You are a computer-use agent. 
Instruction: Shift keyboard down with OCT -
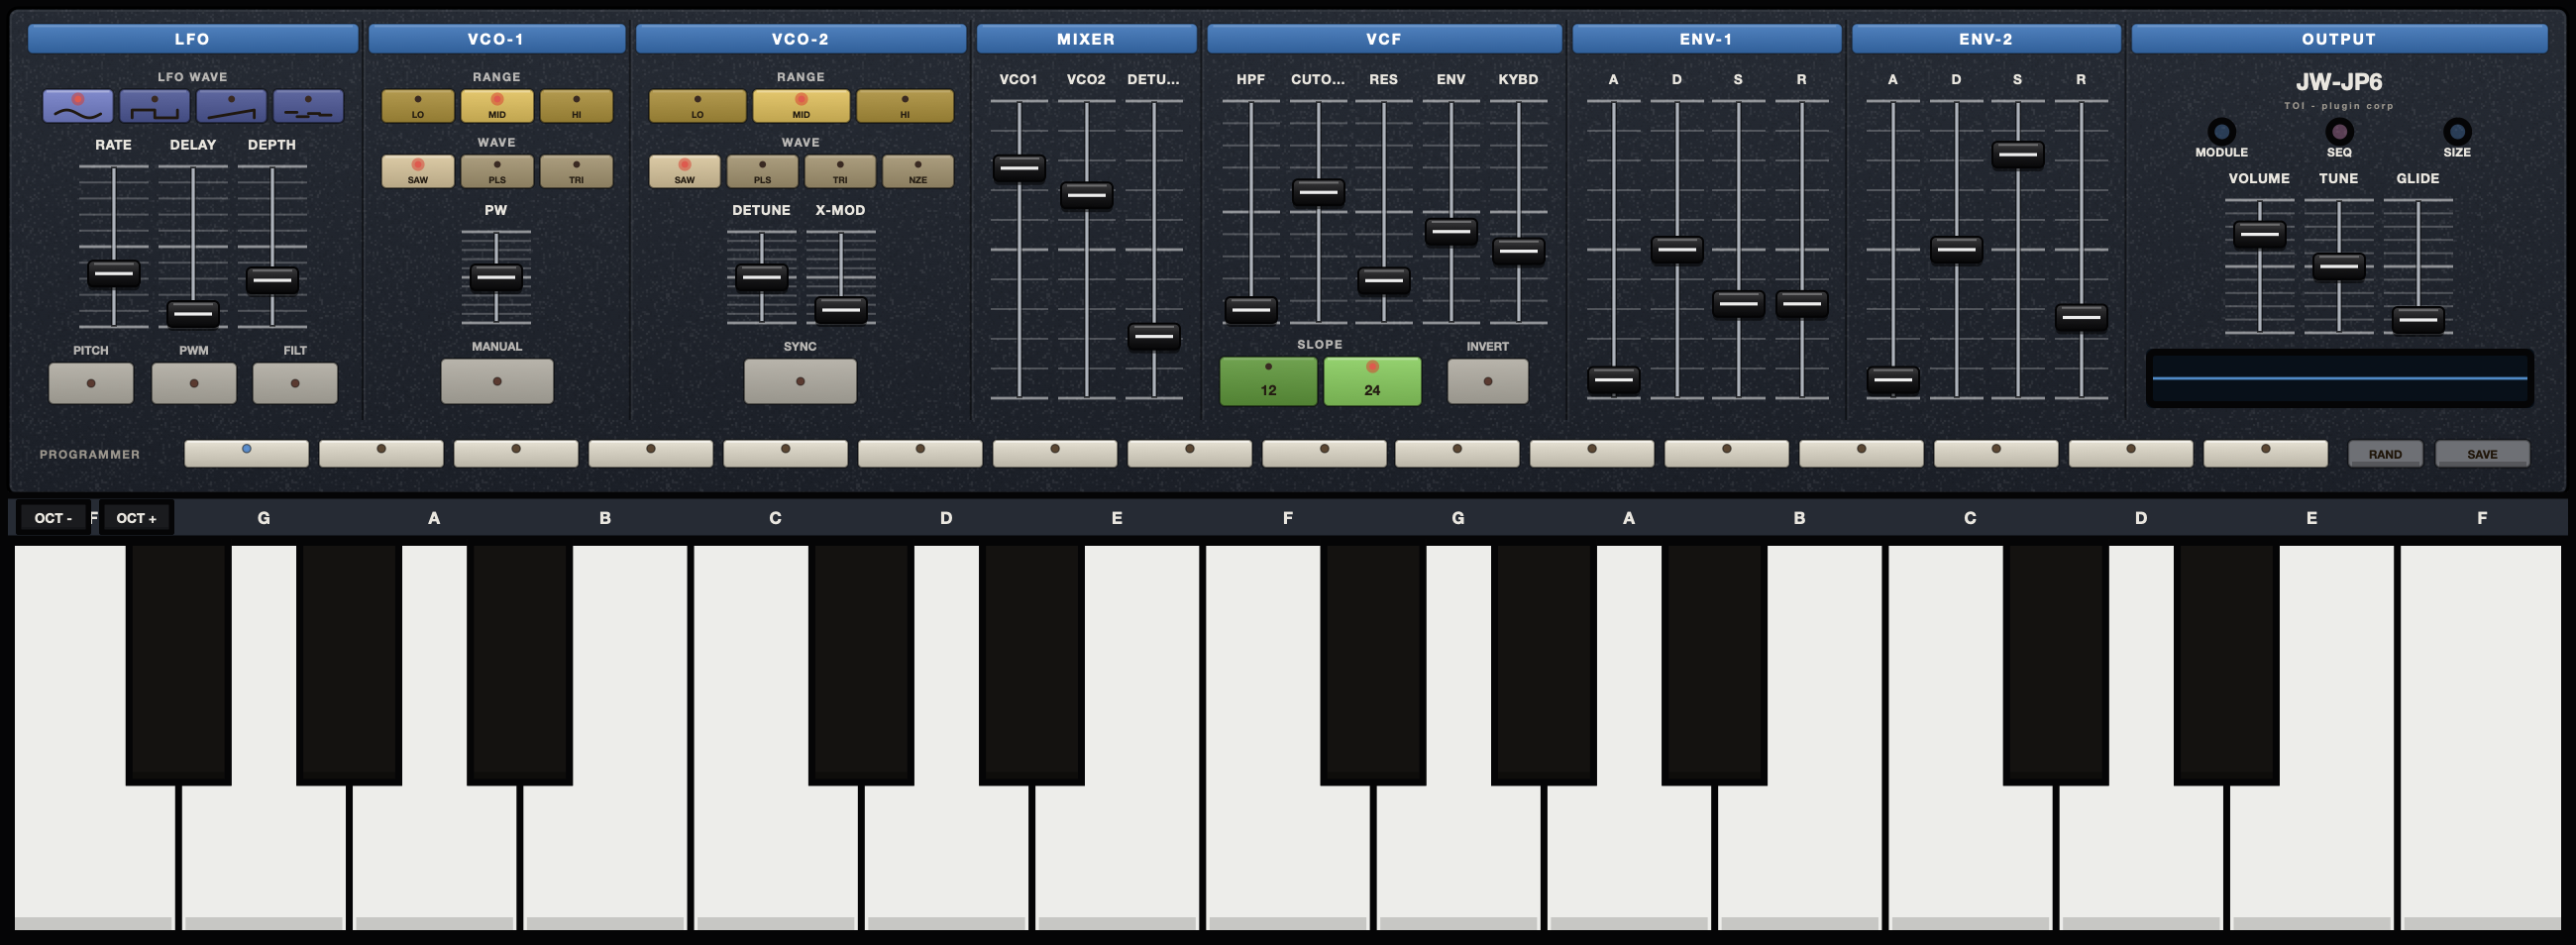tap(53, 518)
